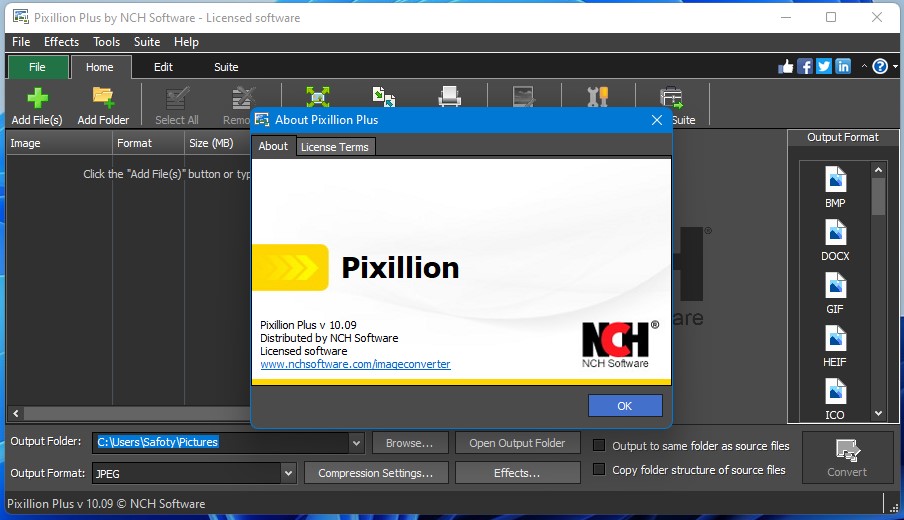The image size is (904, 520).
Task: Click format list scroll-up arrow
Action: (878, 169)
